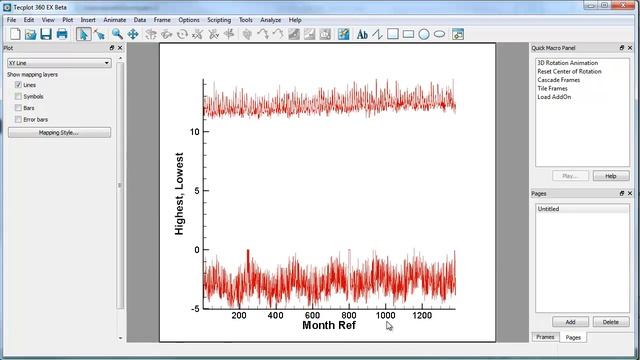Click the Add page button

coord(570,322)
